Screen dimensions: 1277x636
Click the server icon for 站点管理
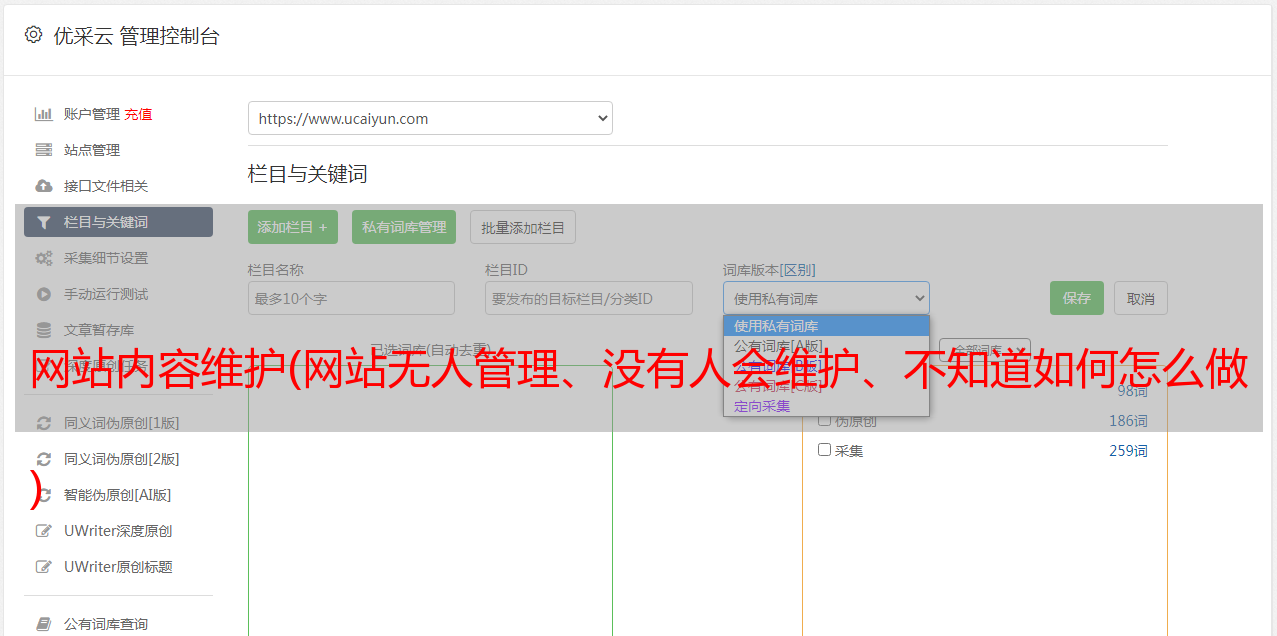(44, 150)
